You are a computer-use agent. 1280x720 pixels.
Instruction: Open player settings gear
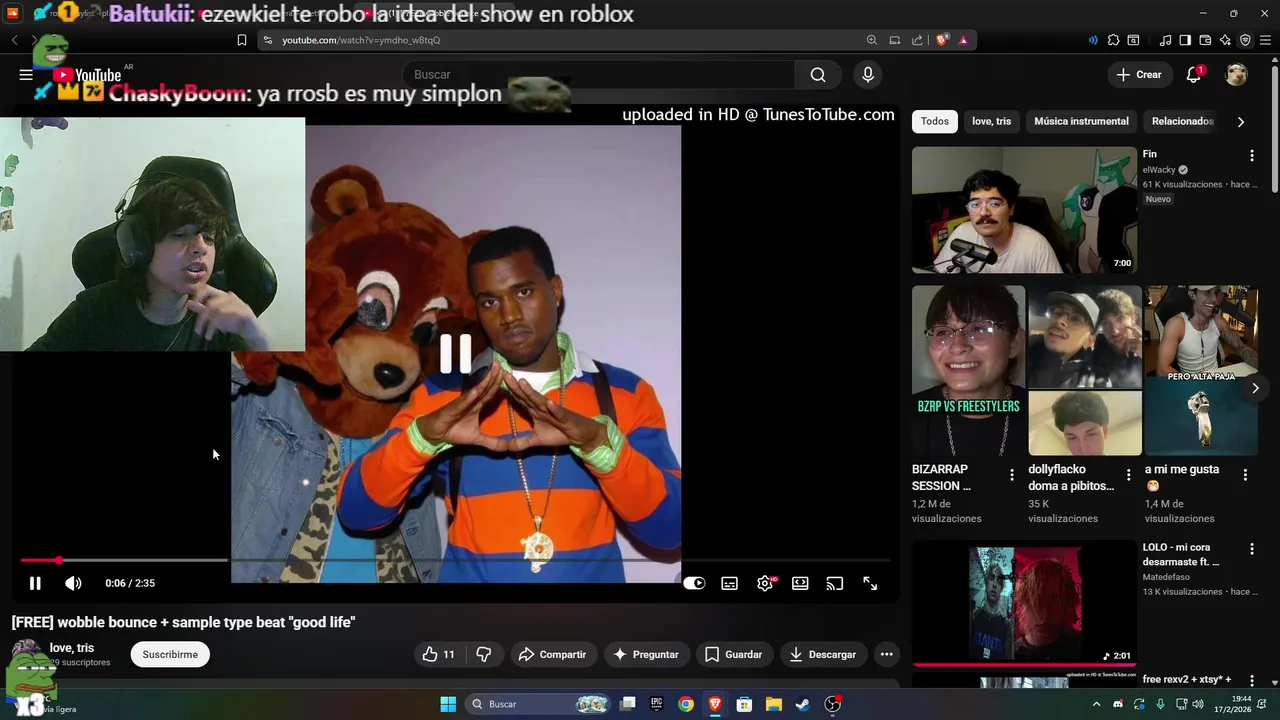pyautogui.click(x=765, y=583)
